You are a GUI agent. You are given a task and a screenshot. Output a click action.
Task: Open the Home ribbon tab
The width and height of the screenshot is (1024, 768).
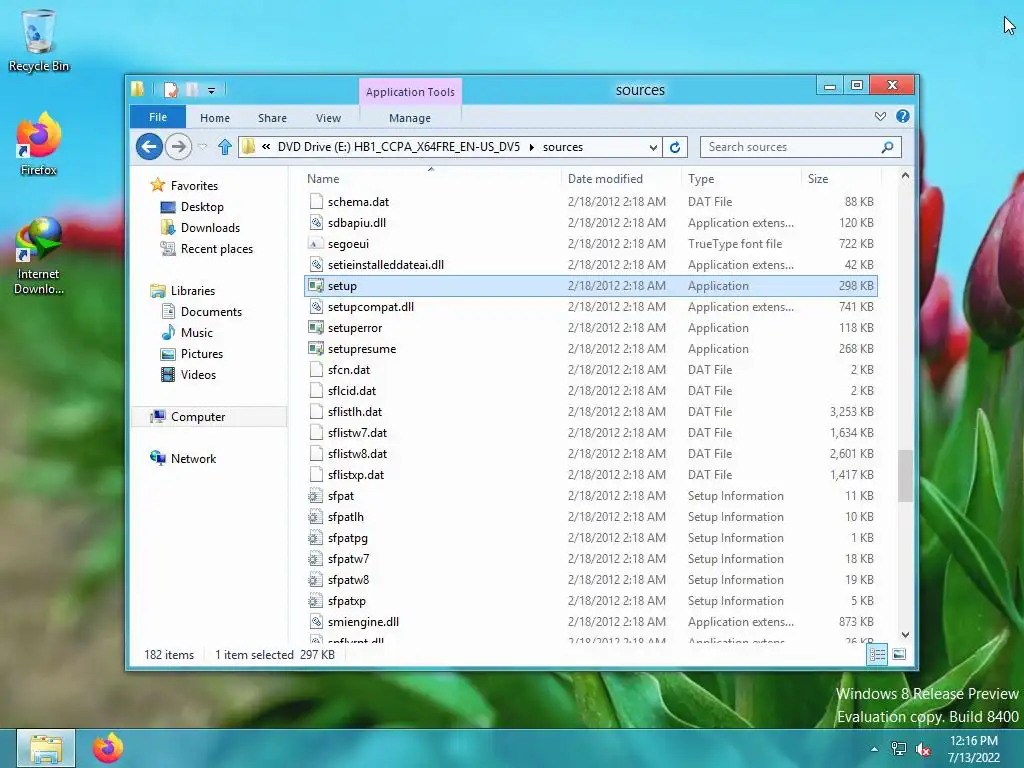(215, 118)
